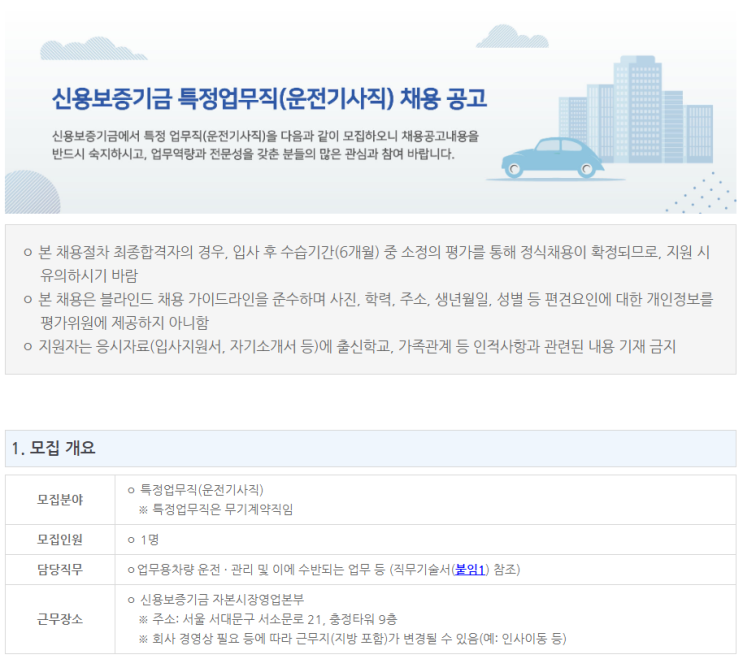743x659 pixels.
Task: Click the 담당직무 table header cell
Action: pyautogui.click(x=60, y=569)
